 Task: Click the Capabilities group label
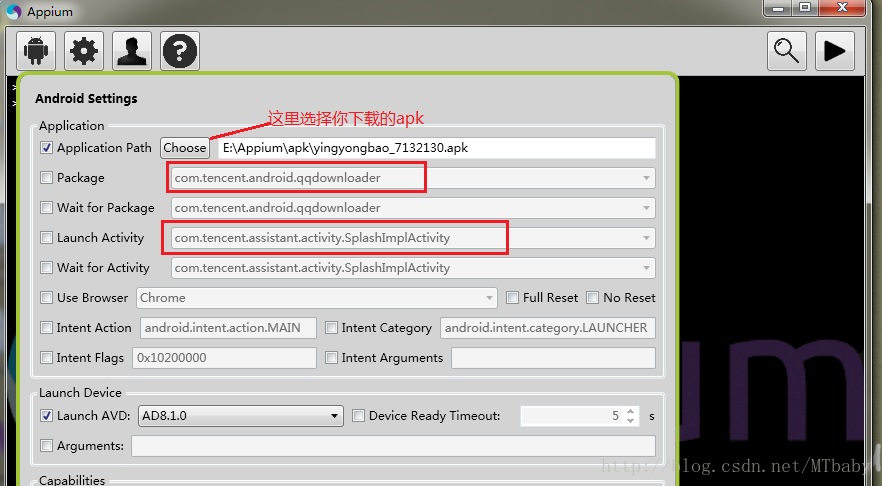(x=72, y=480)
